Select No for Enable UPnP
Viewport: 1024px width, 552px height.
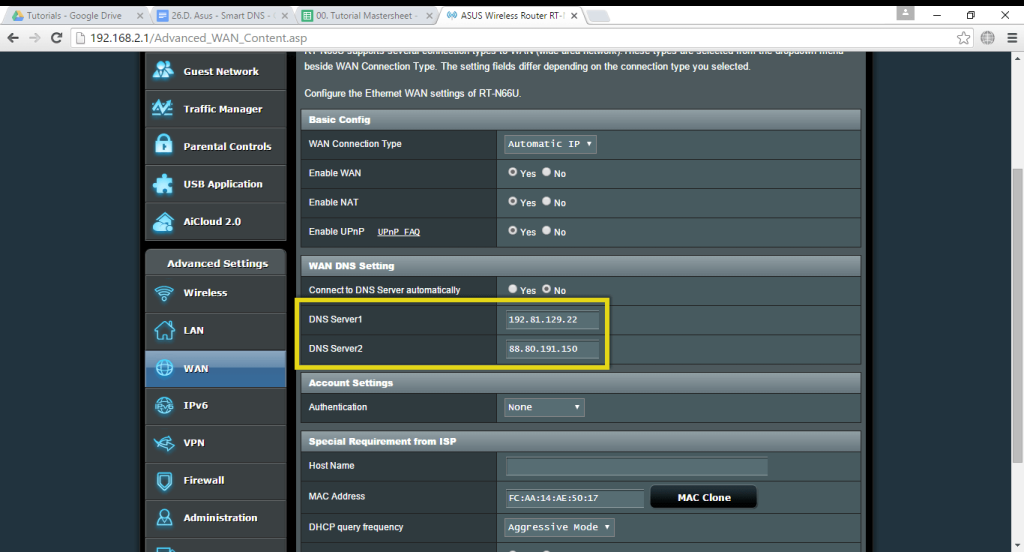click(x=547, y=231)
